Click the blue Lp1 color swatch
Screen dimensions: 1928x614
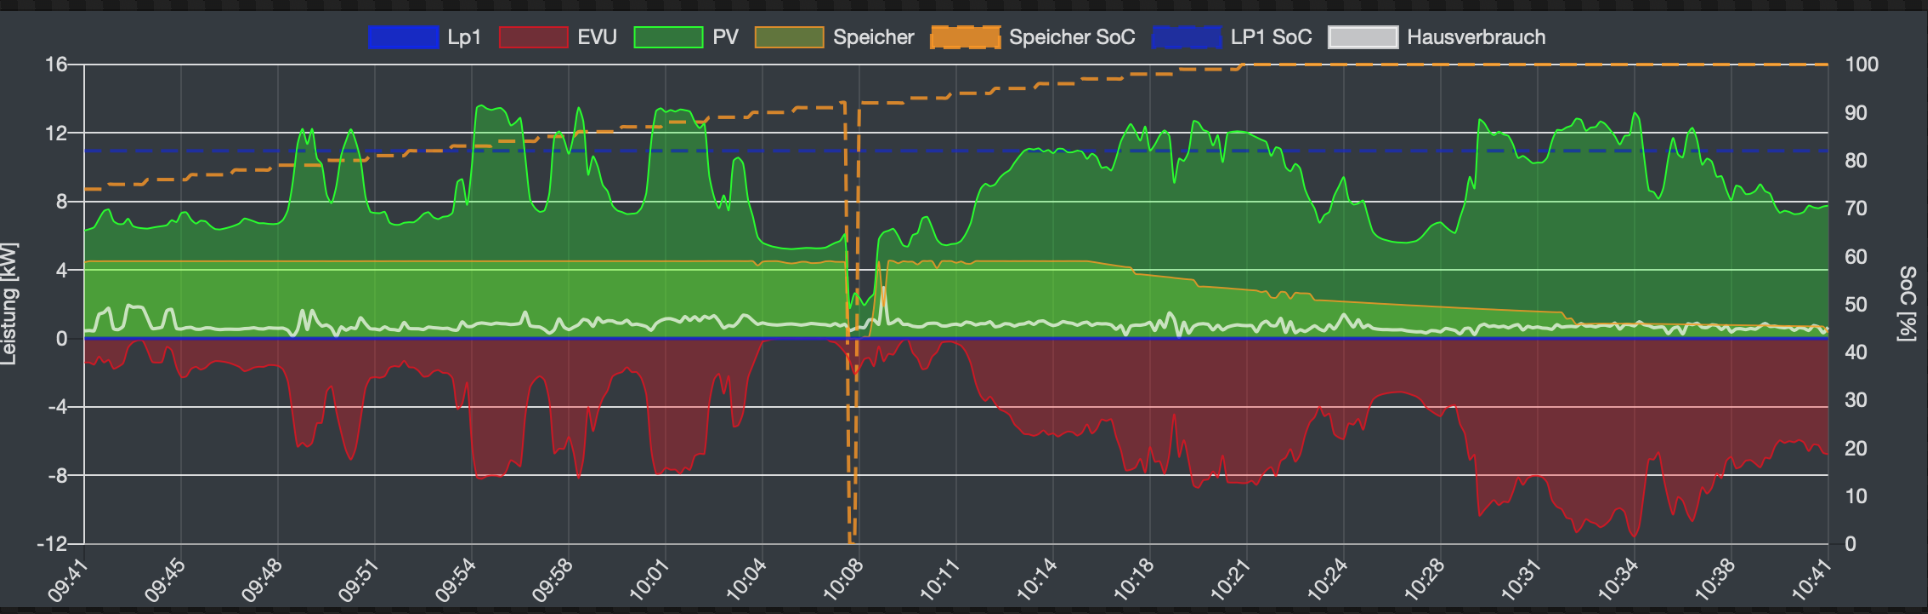tap(403, 37)
